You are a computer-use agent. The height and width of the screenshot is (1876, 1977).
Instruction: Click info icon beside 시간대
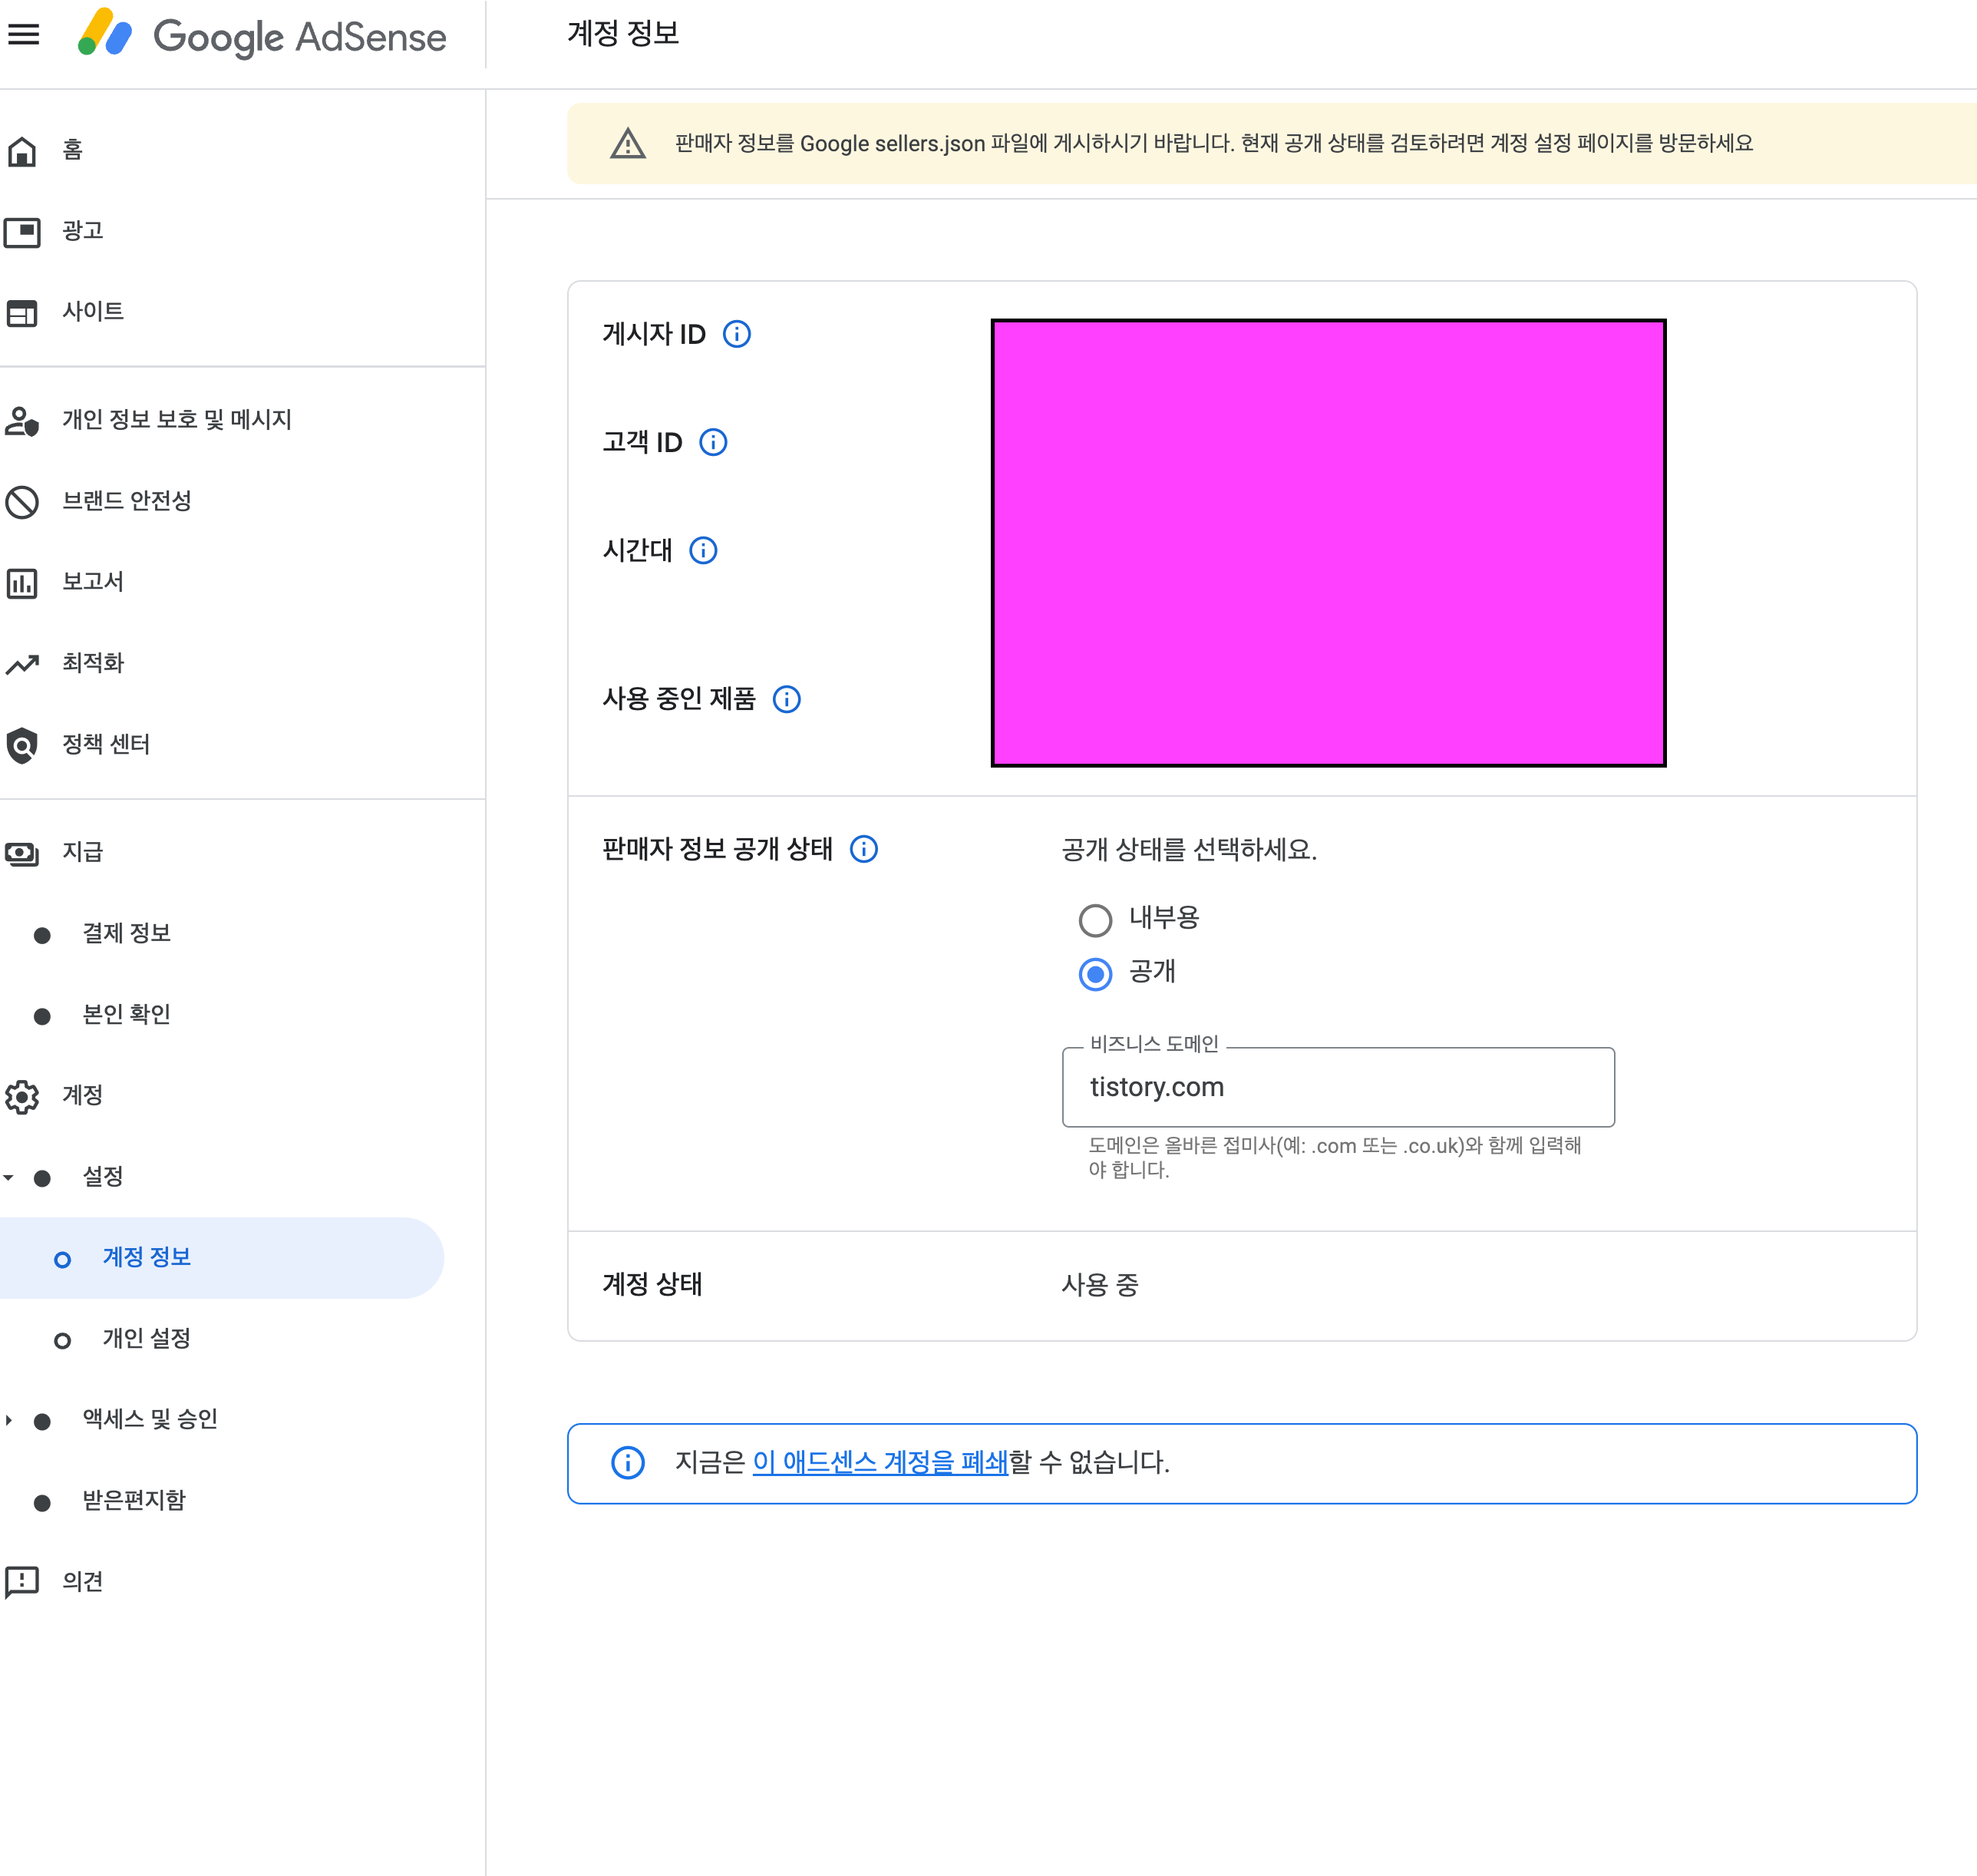703,550
